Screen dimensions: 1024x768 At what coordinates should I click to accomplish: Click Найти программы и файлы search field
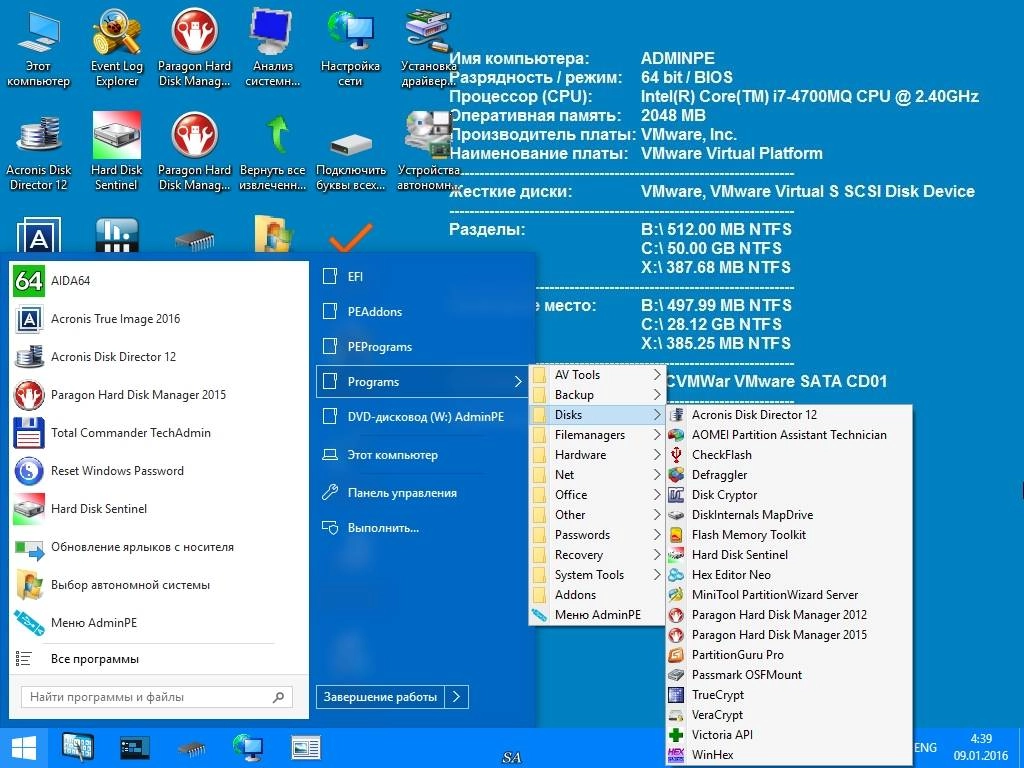pyautogui.click(x=157, y=697)
